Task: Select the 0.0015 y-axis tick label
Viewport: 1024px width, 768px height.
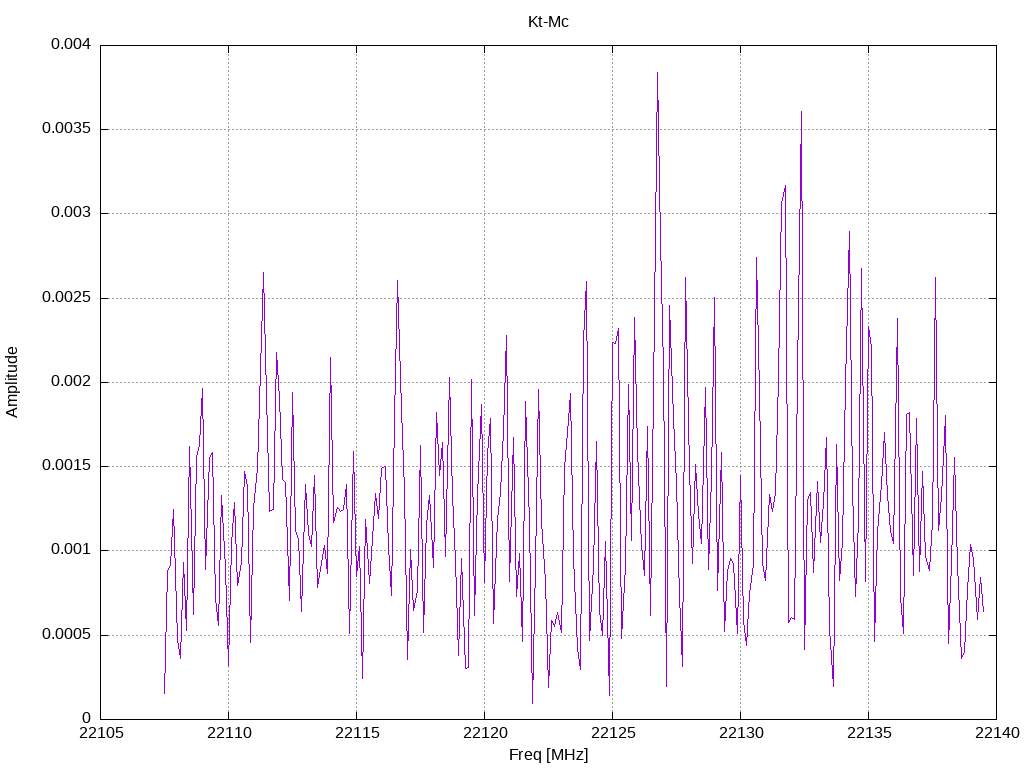Action: [66, 466]
